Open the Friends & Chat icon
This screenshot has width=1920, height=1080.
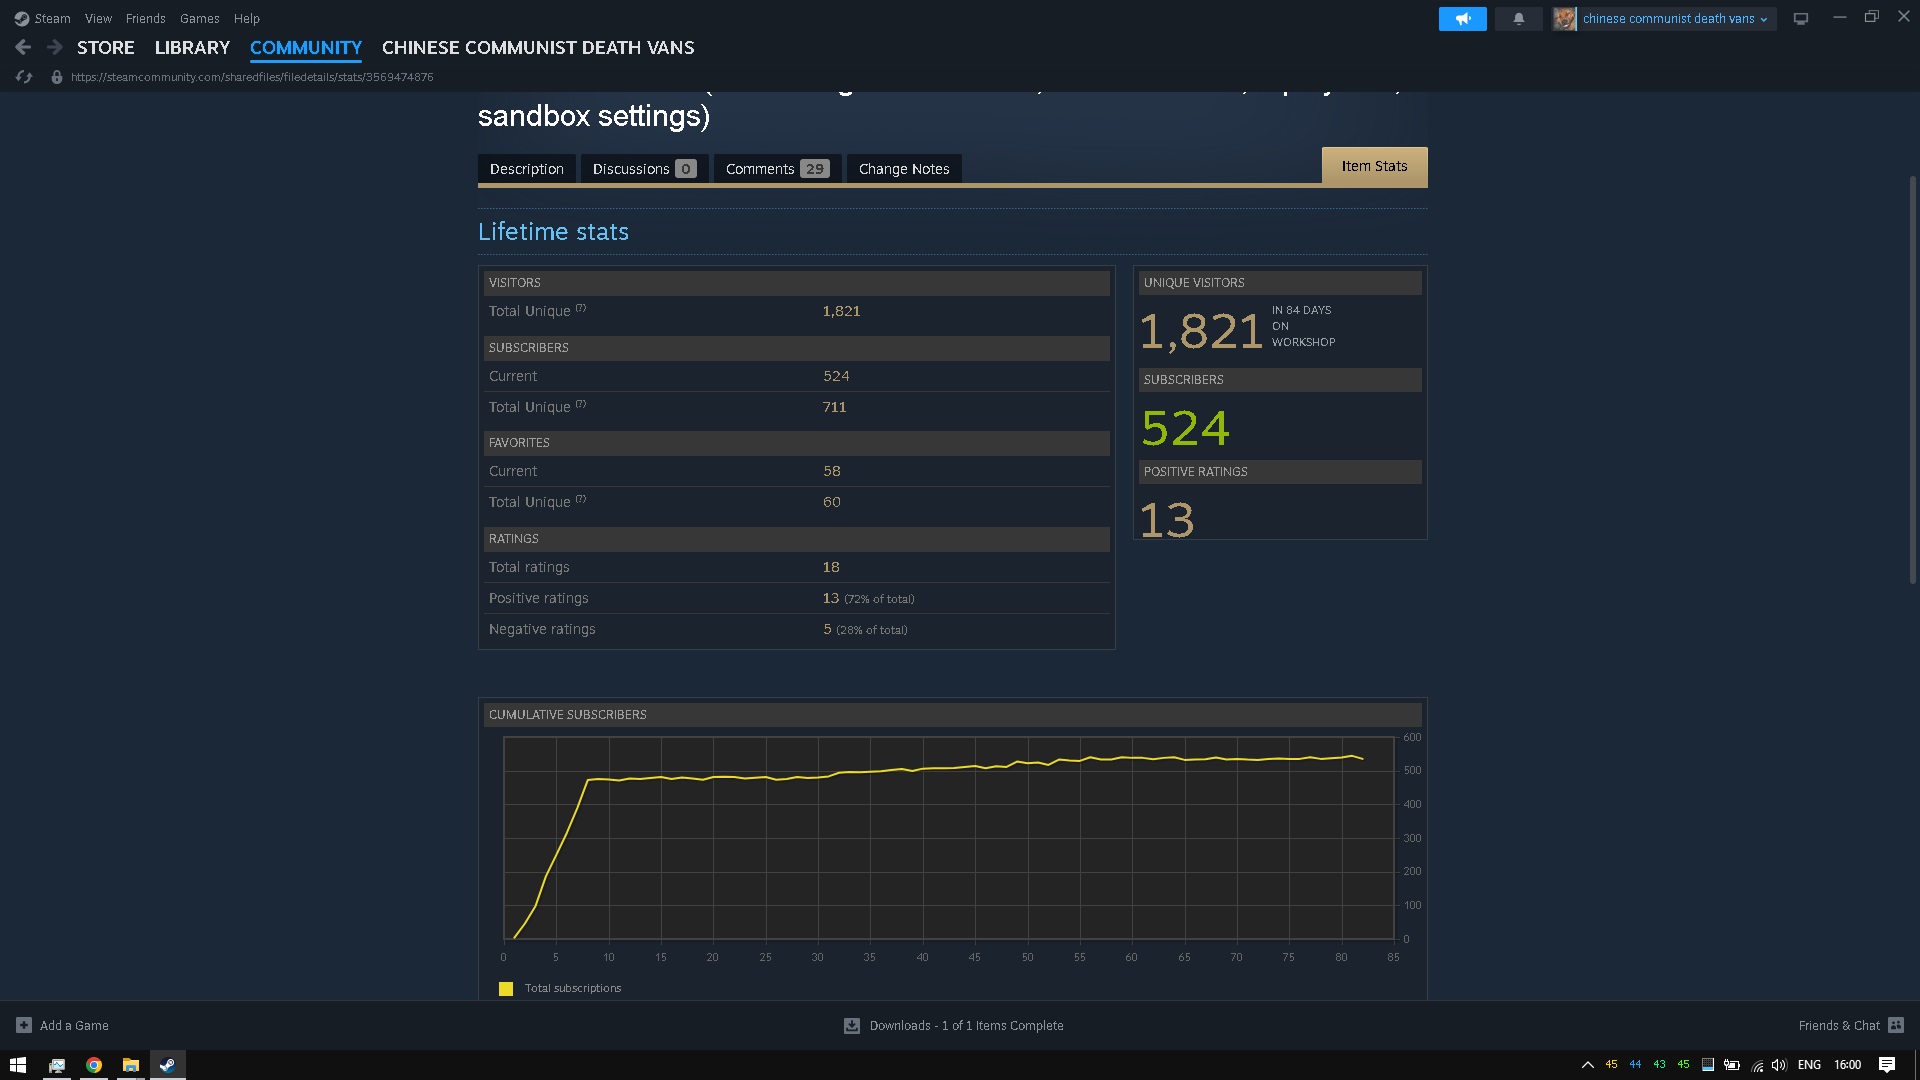(1896, 1025)
